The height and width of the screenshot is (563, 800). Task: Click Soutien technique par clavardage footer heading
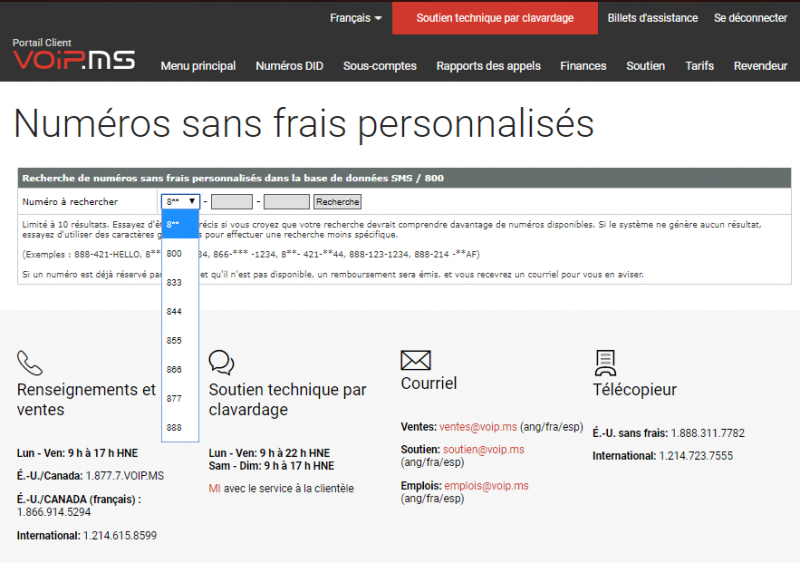point(287,400)
